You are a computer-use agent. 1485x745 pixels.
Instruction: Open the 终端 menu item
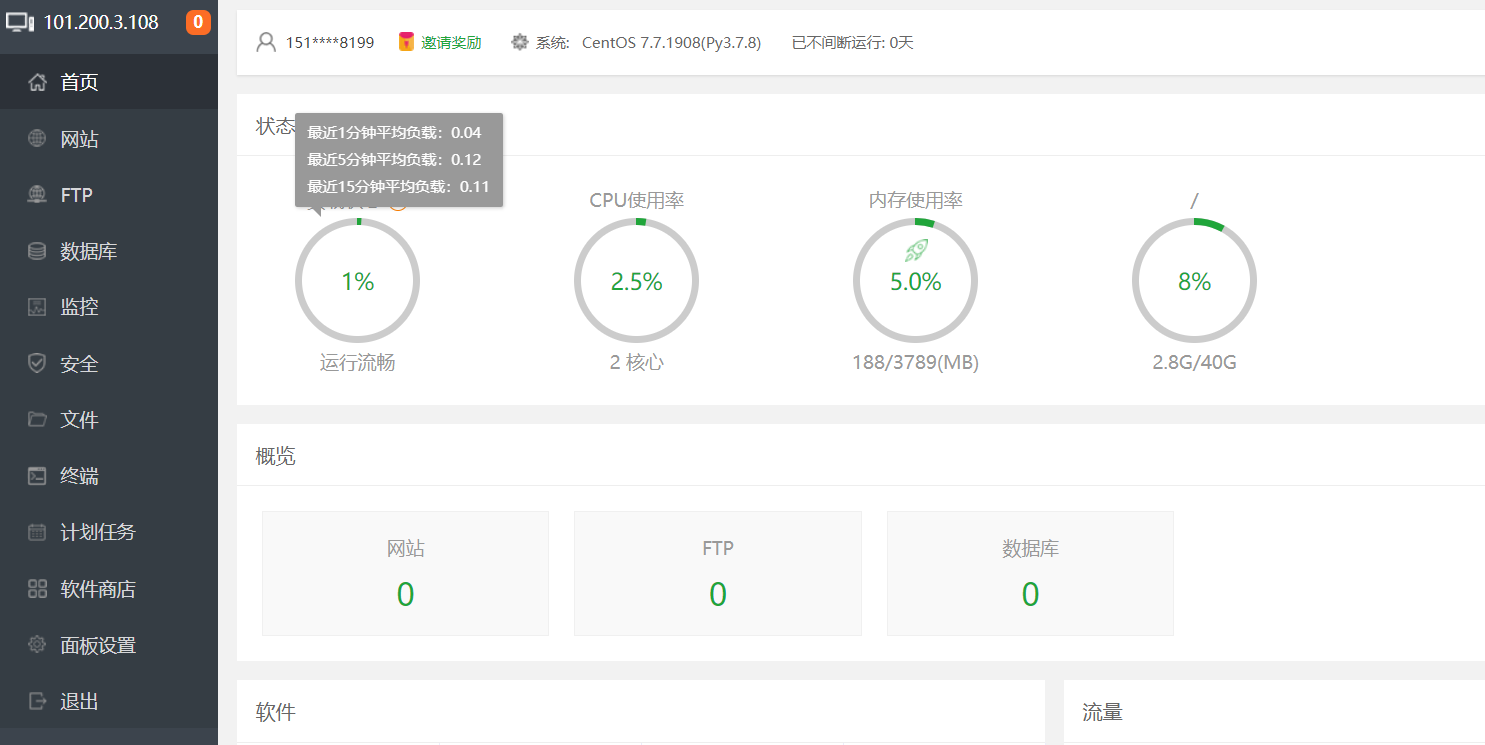(x=109, y=476)
